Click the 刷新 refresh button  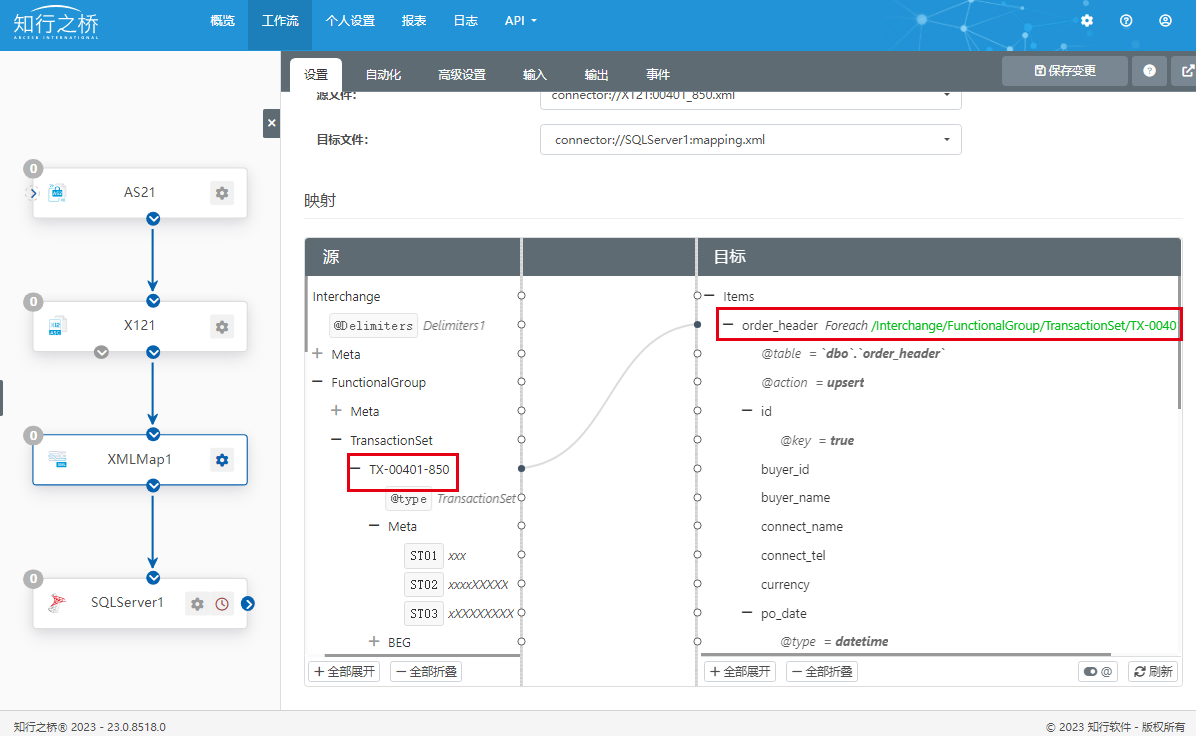pos(1153,671)
